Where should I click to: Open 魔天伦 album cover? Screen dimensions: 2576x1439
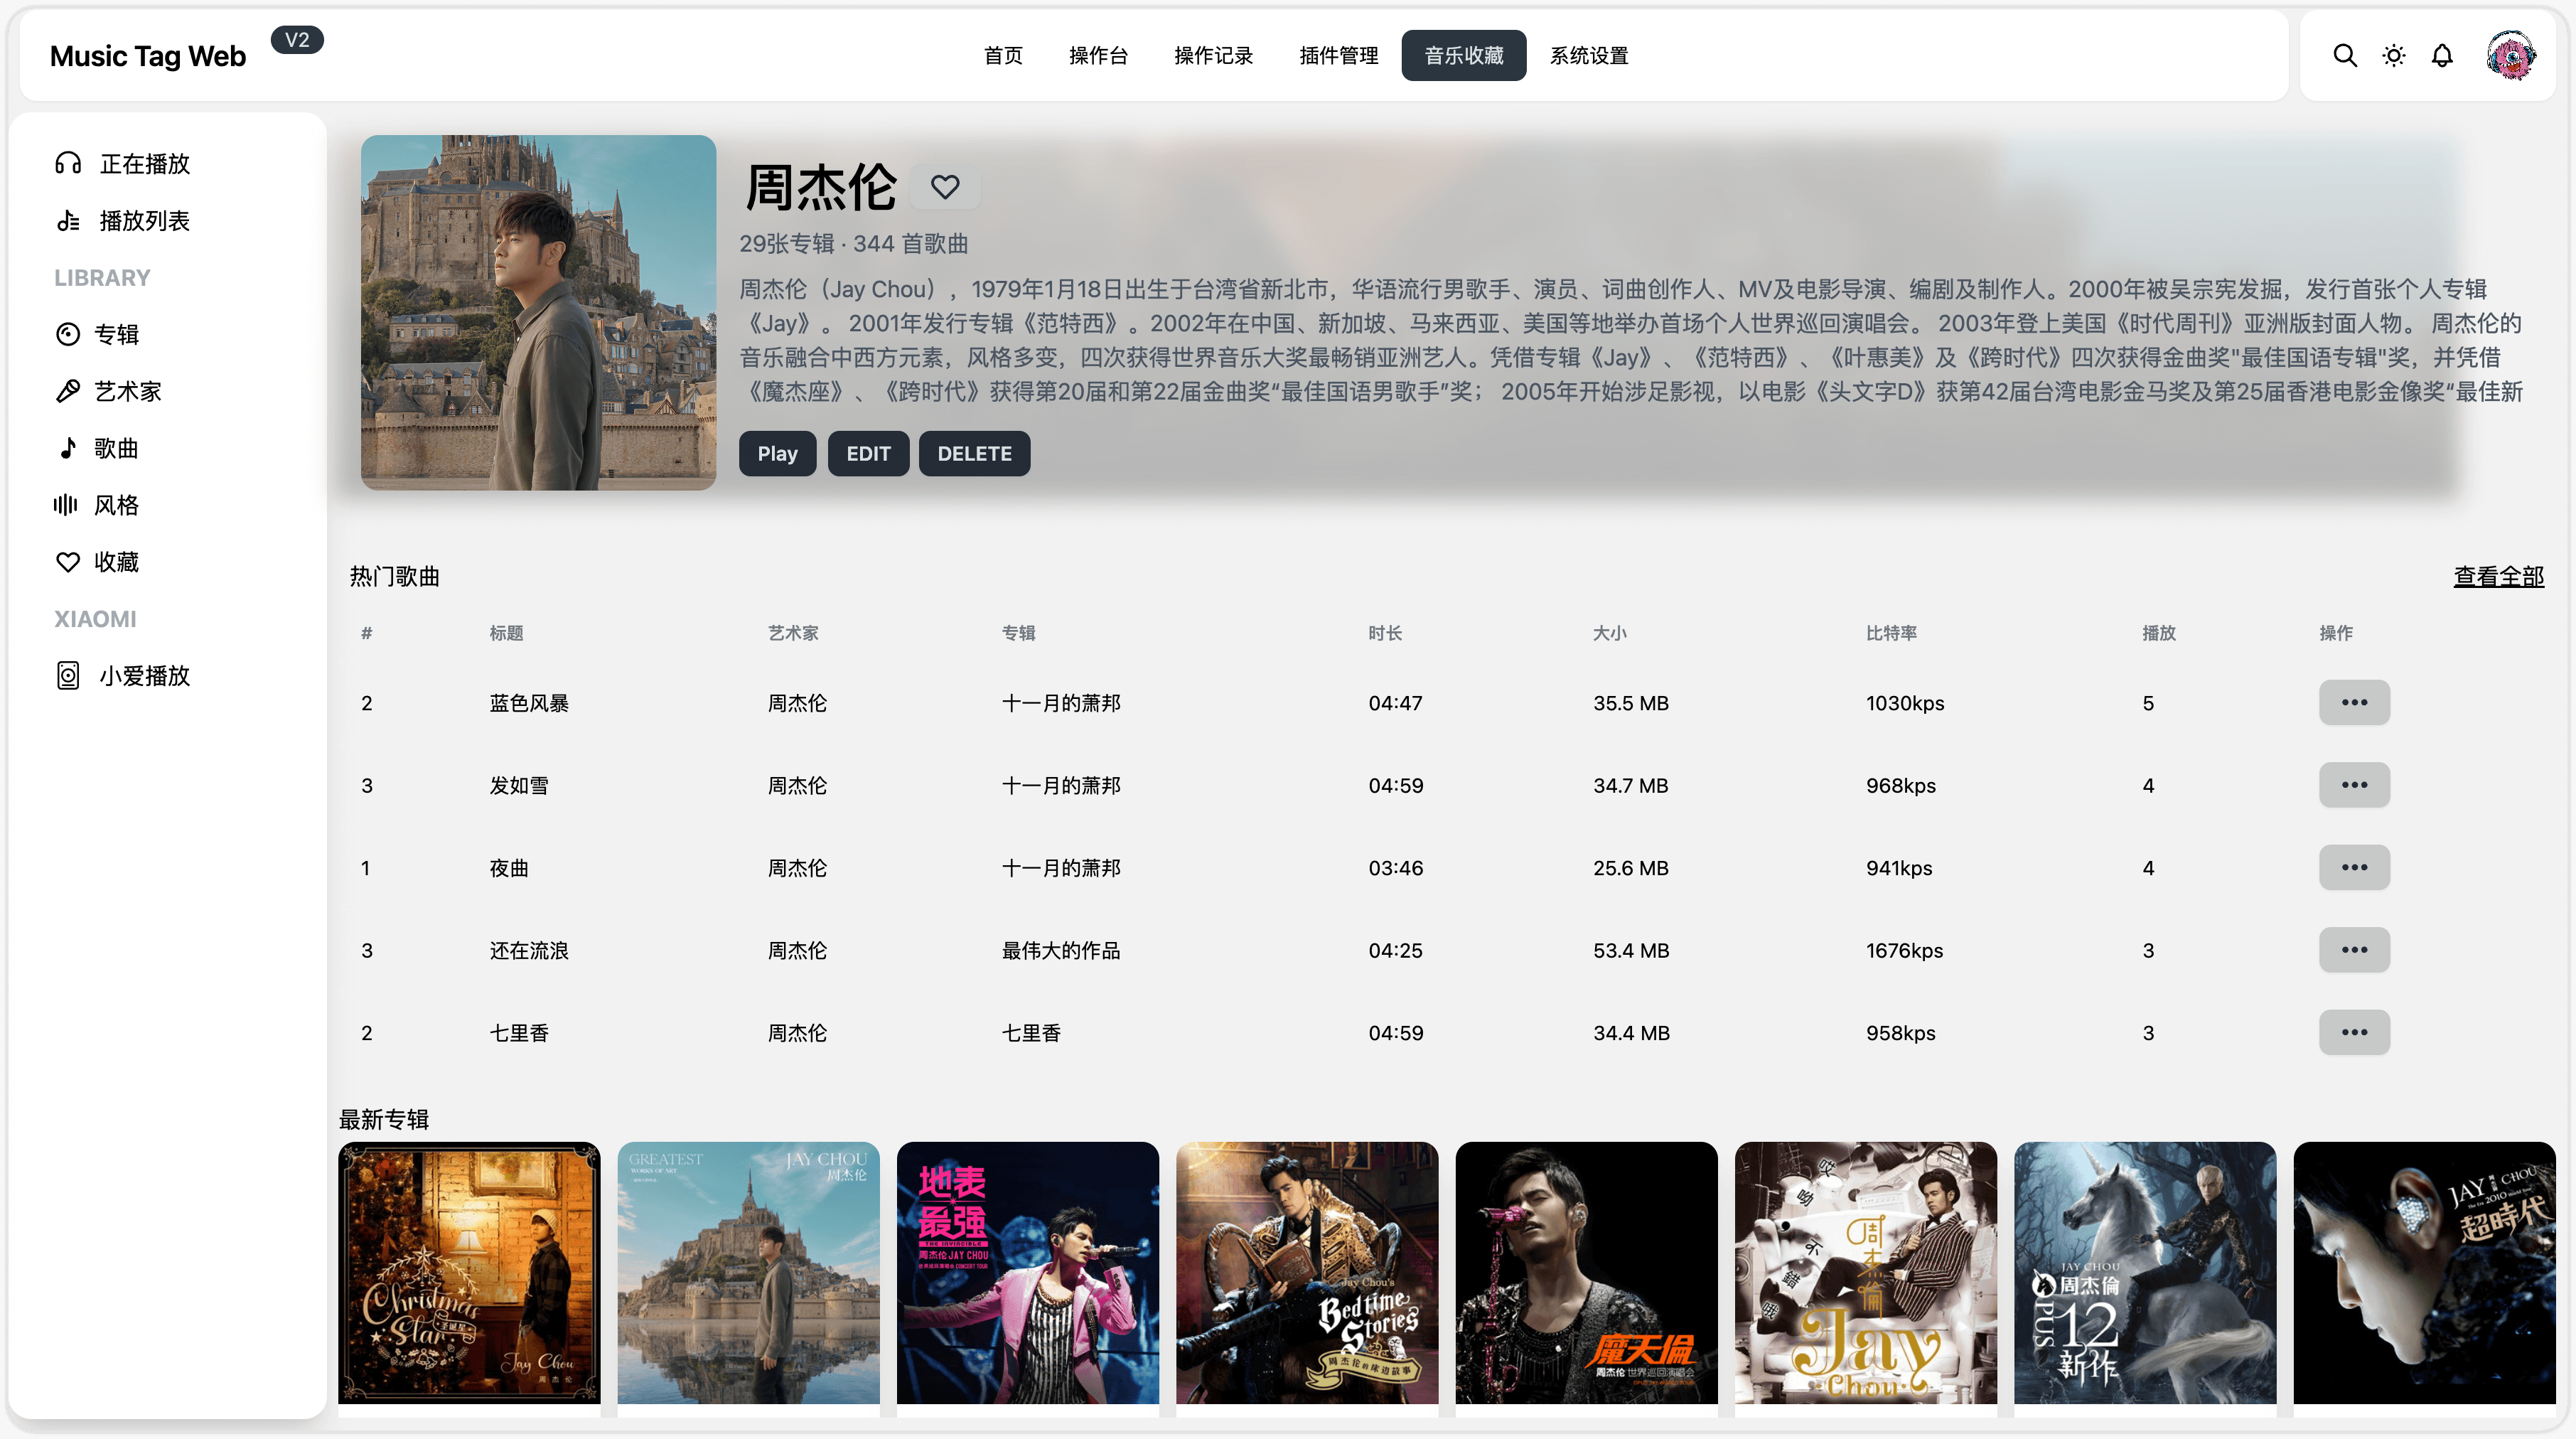click(x=1586, y=1273)
